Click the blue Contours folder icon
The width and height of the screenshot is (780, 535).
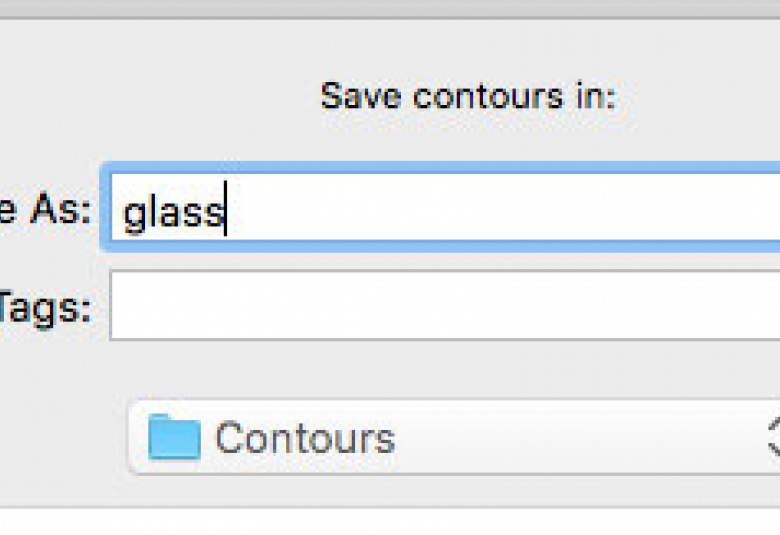click(x=175, y=437)
